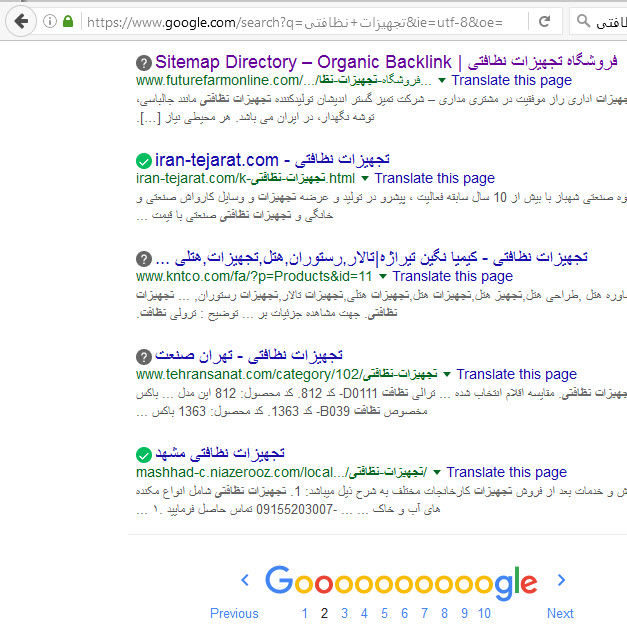The width and height of the screenshot is (627, 631).
Task: Click gray question badge beside Sitemap Directory result
Action: tap(144, 62)
